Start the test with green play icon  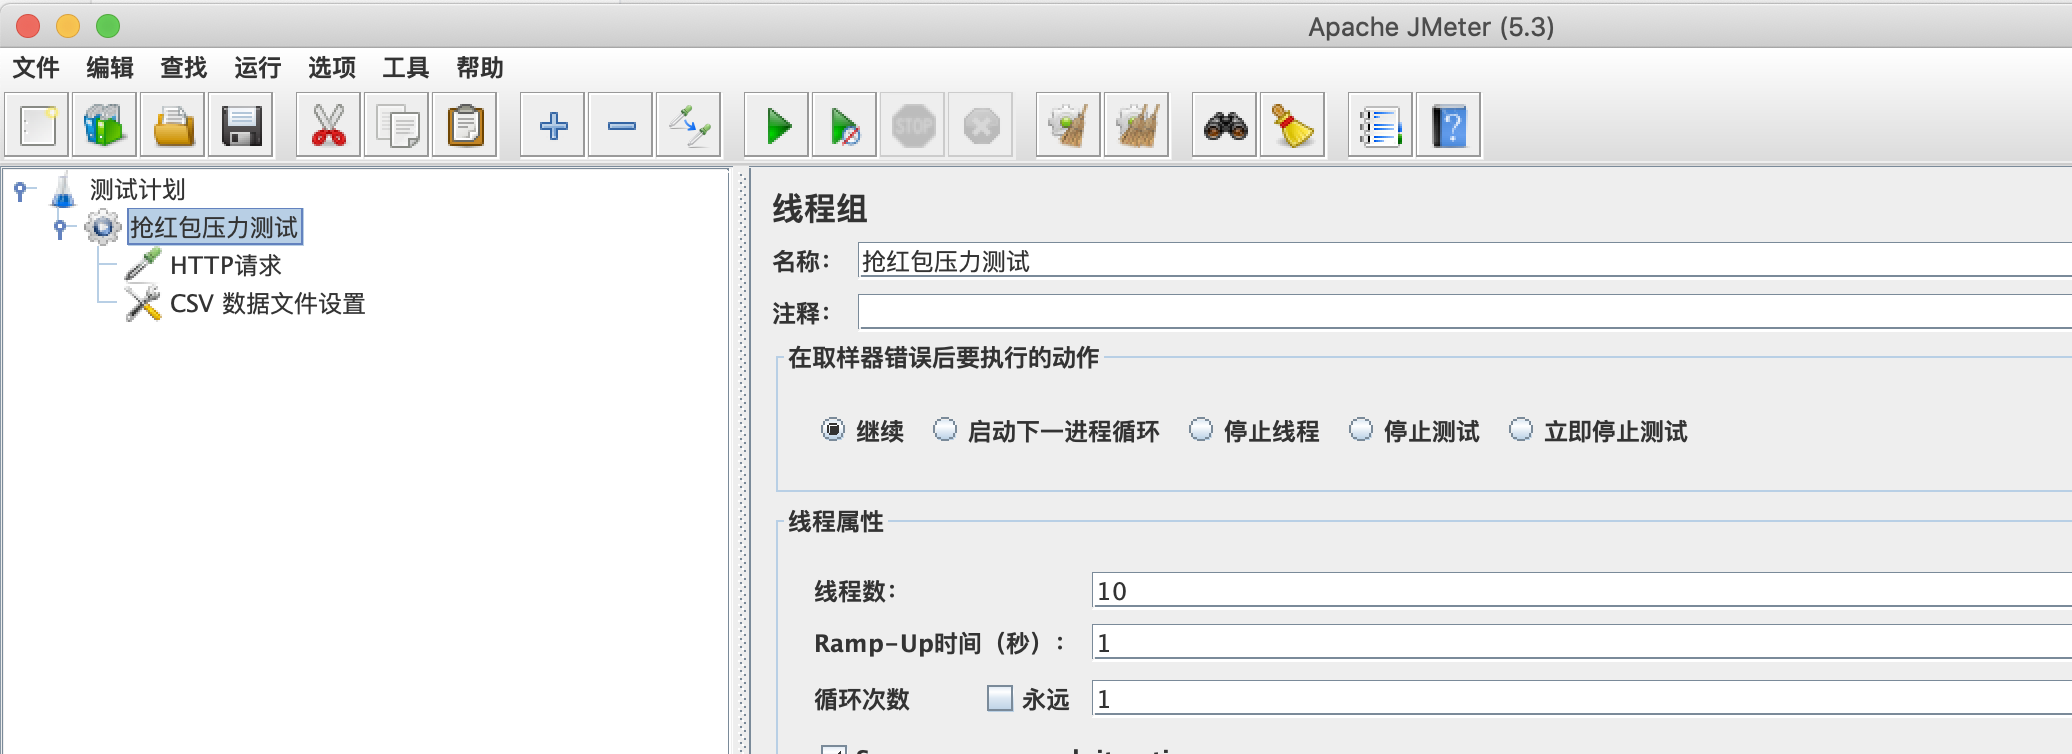pyautogui.click(x=777, y=126)
